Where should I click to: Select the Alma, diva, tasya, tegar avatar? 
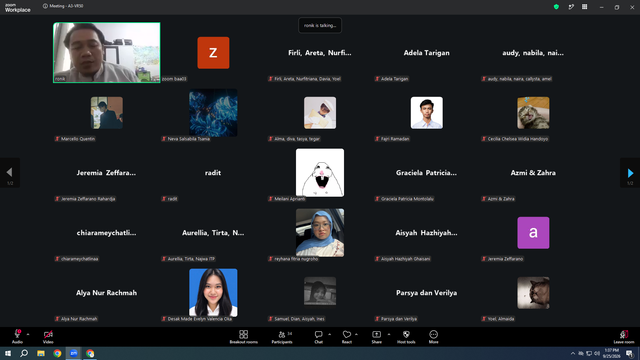pos(320,113)
